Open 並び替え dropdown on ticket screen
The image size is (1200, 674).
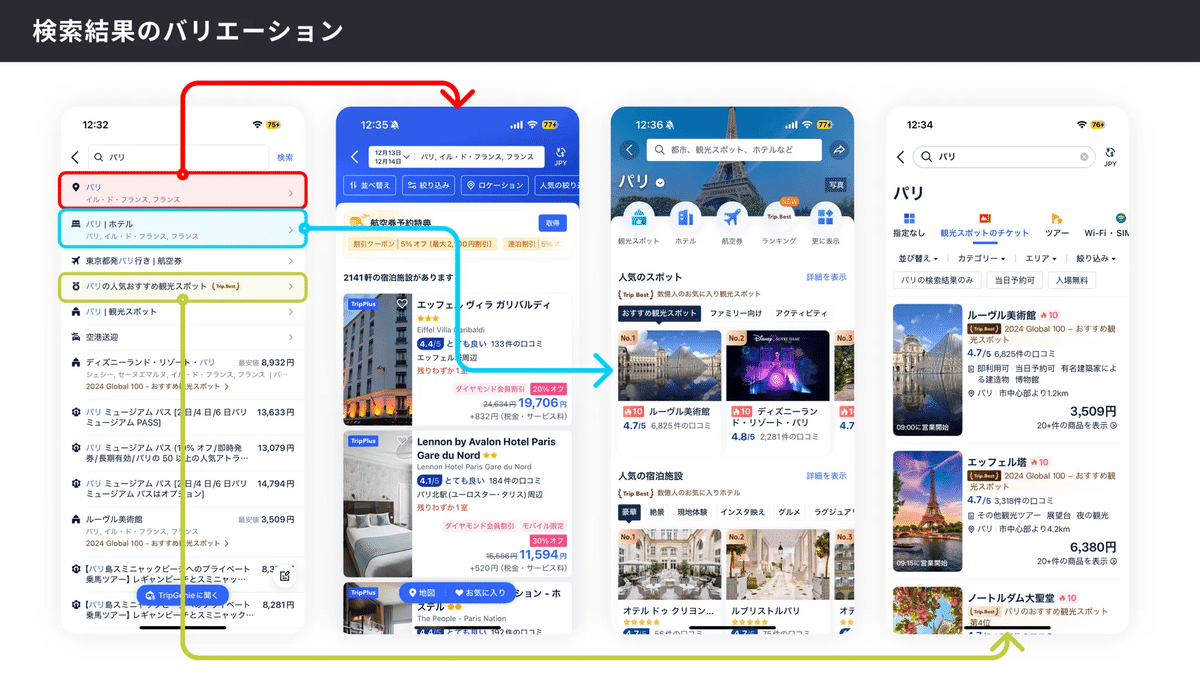coord(917,258)
